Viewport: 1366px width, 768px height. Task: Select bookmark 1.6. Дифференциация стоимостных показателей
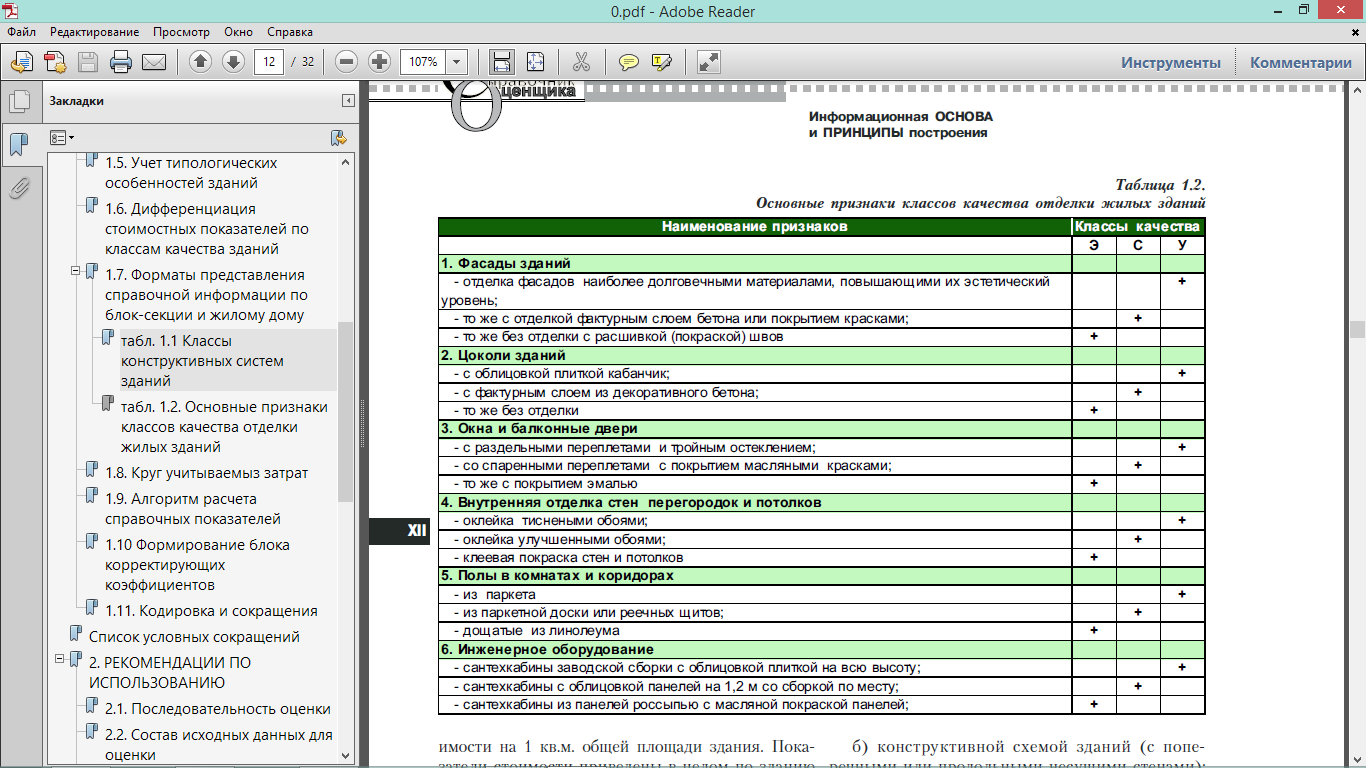(207, 229)
